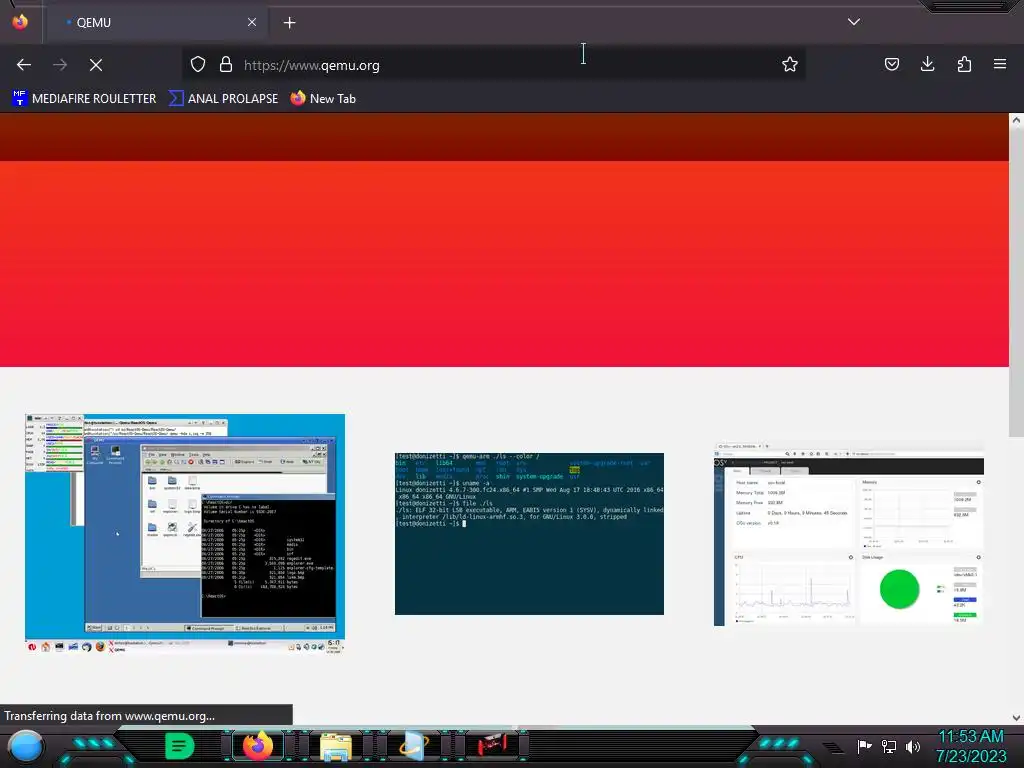Click the clock showing 11:53 AM
Screen dimensions: 1024x768
tap(971, 746)
